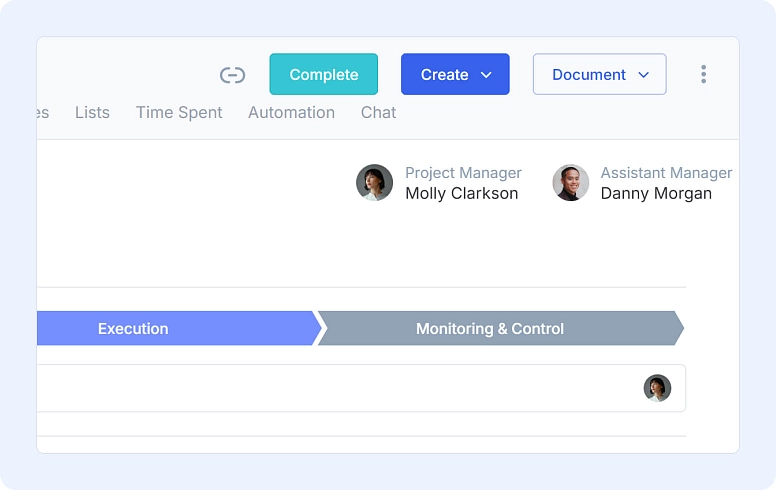Click the Project Manager role label
The width and height of the screenshot is (776, 490).
click(x=463, y=173)
